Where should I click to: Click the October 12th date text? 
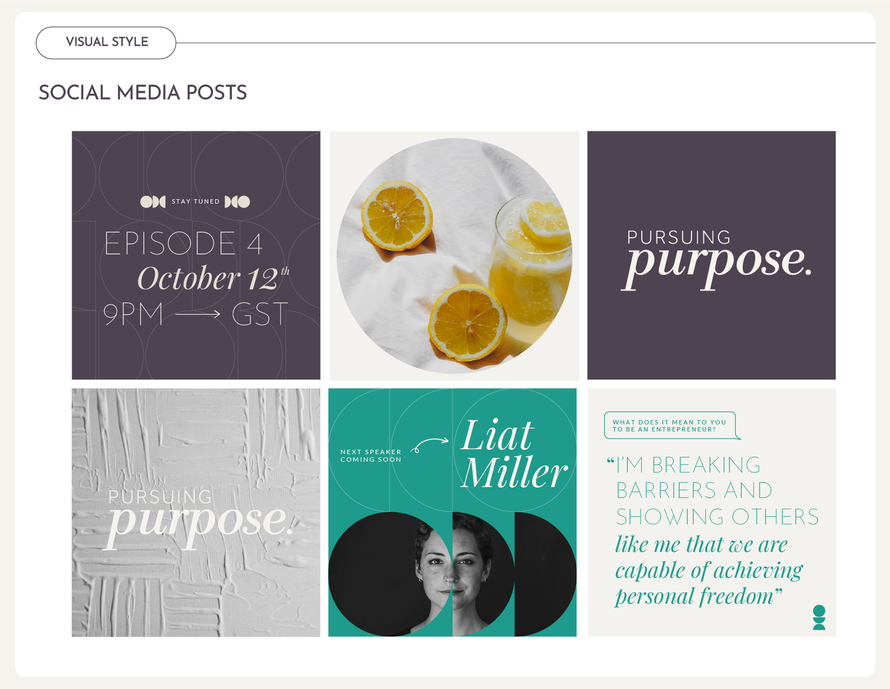coord(213,278)
